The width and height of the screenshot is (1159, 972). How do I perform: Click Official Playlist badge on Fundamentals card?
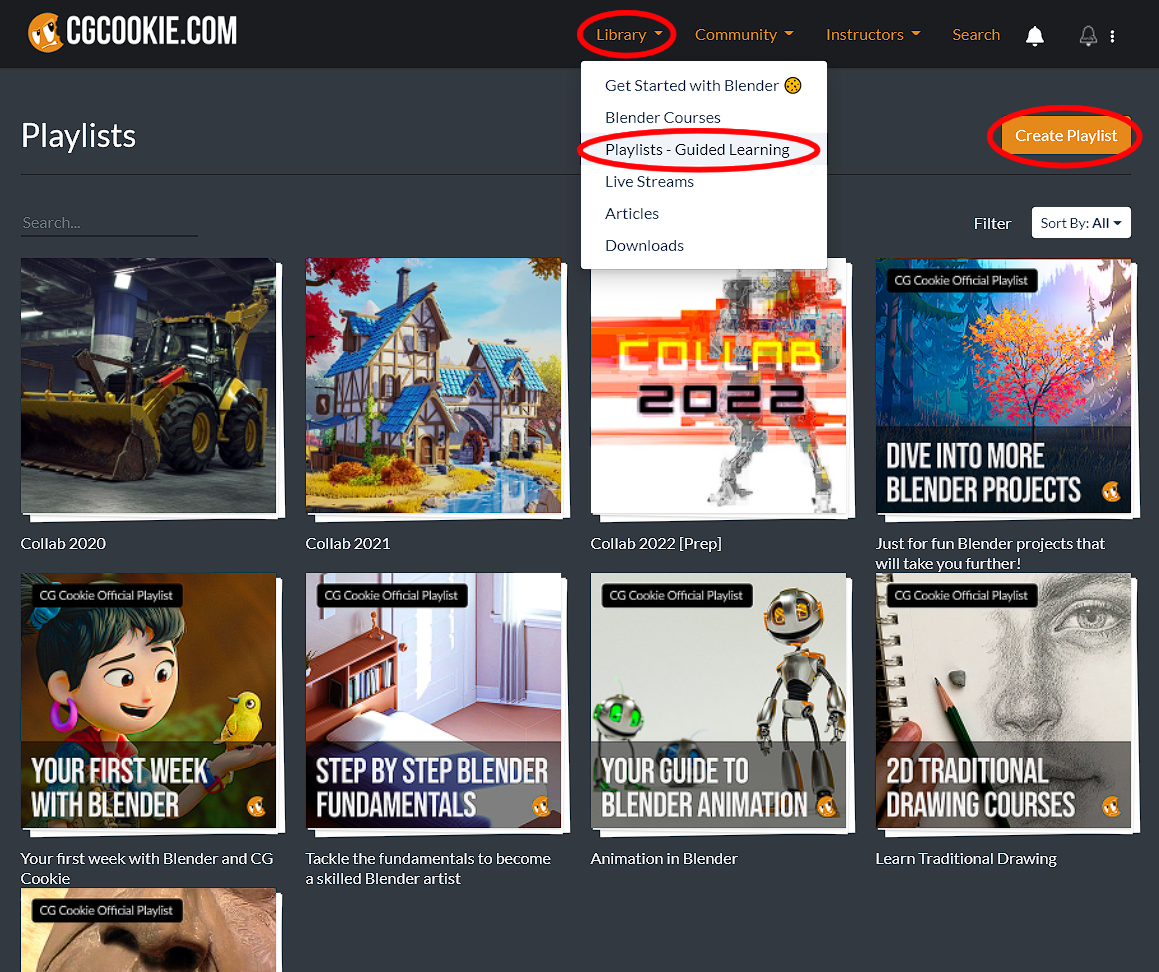pyautogui.click(x=391, y=595)
